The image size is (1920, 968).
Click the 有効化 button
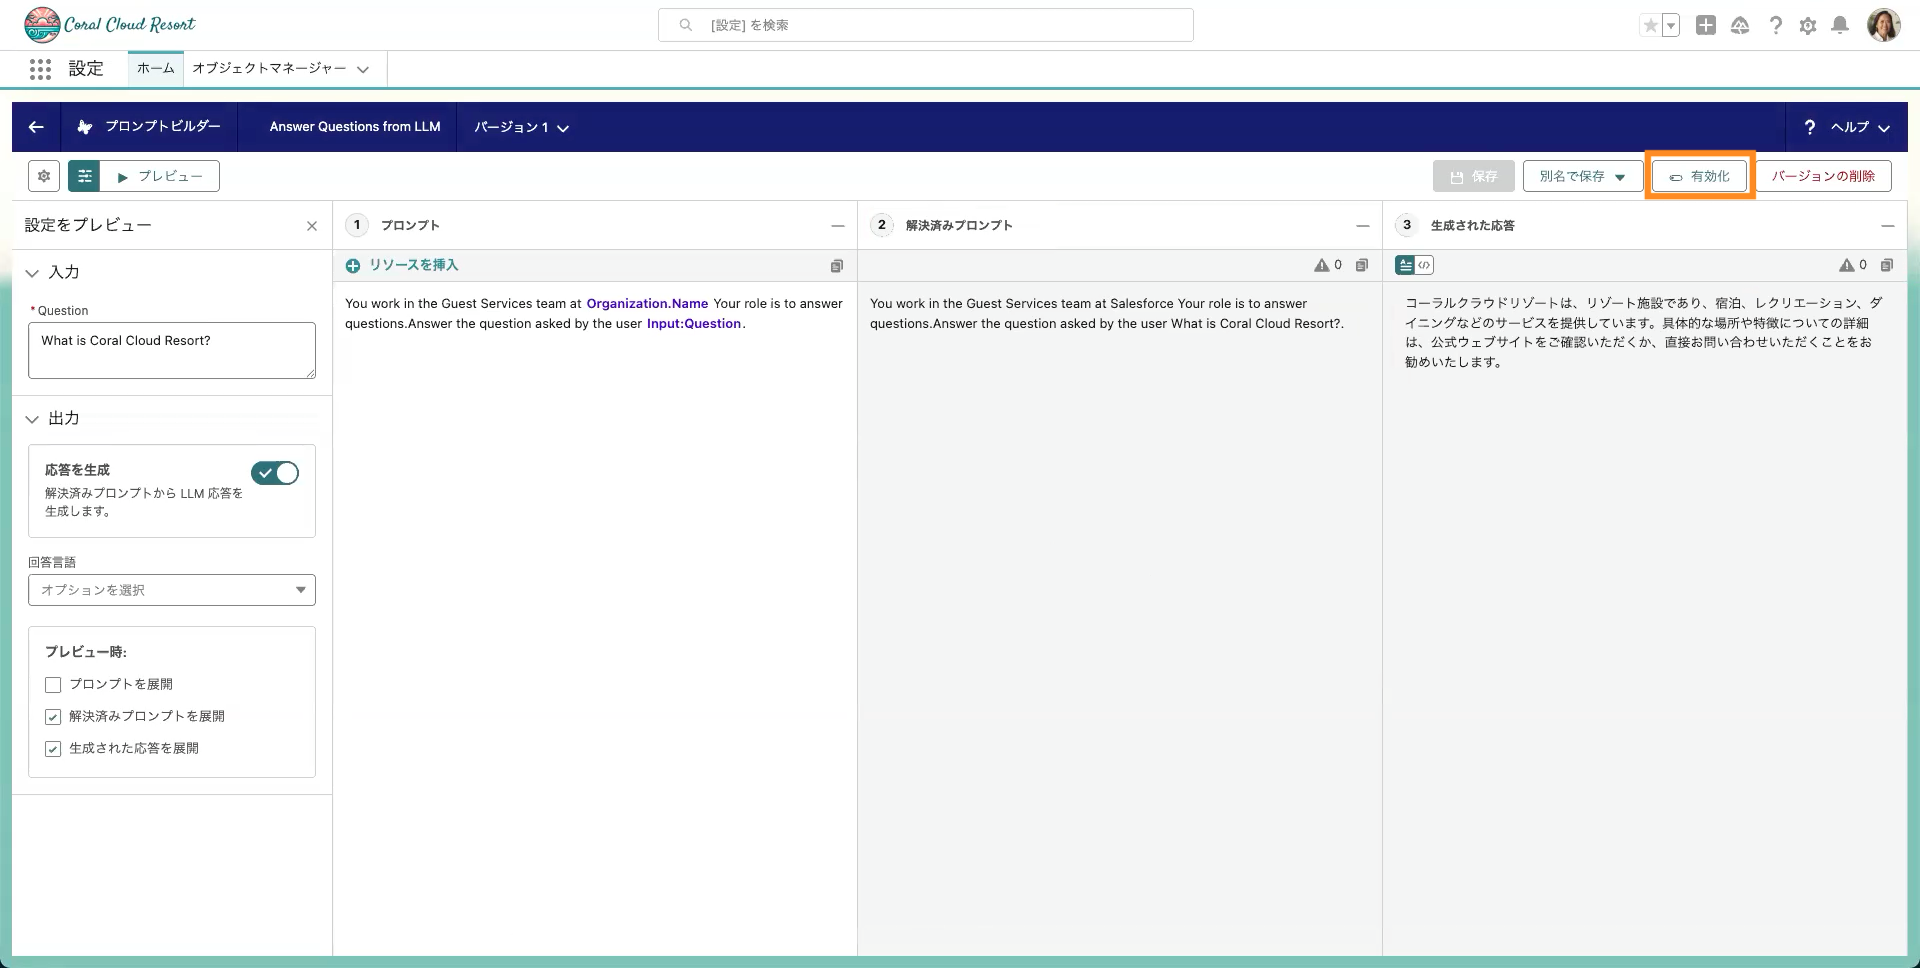1700,176
